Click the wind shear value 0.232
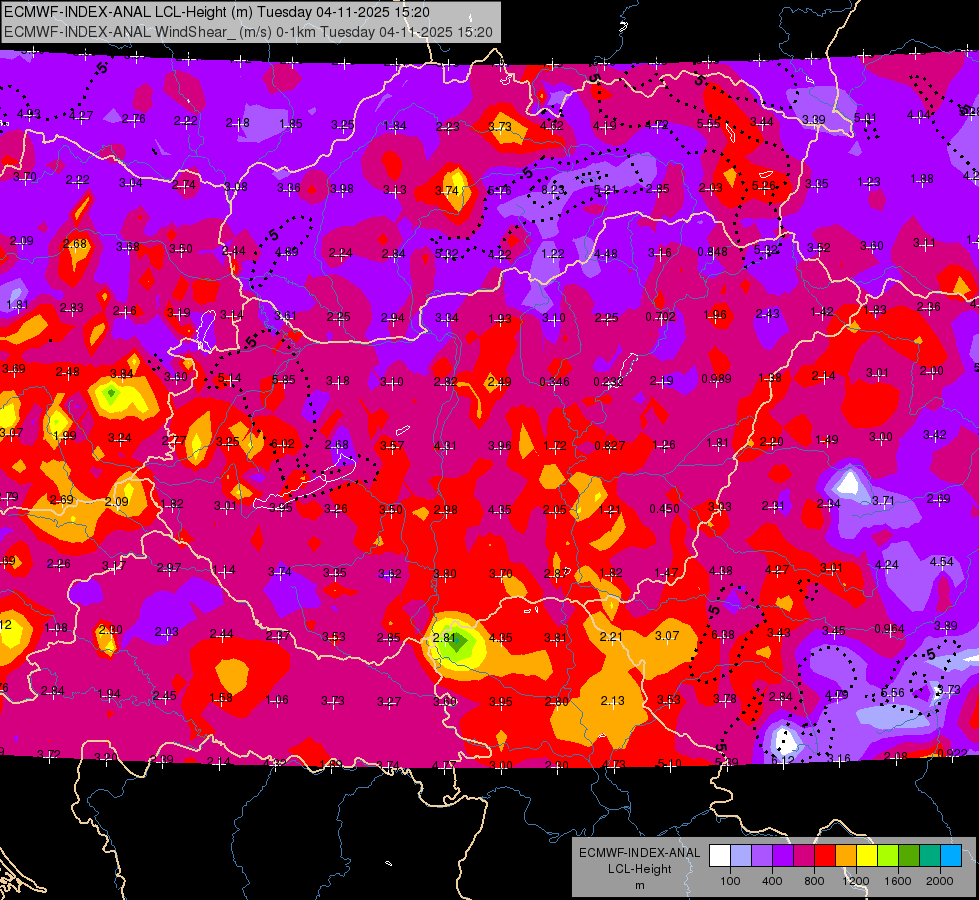The image size is (979, 900). click(x=609, y=381)
